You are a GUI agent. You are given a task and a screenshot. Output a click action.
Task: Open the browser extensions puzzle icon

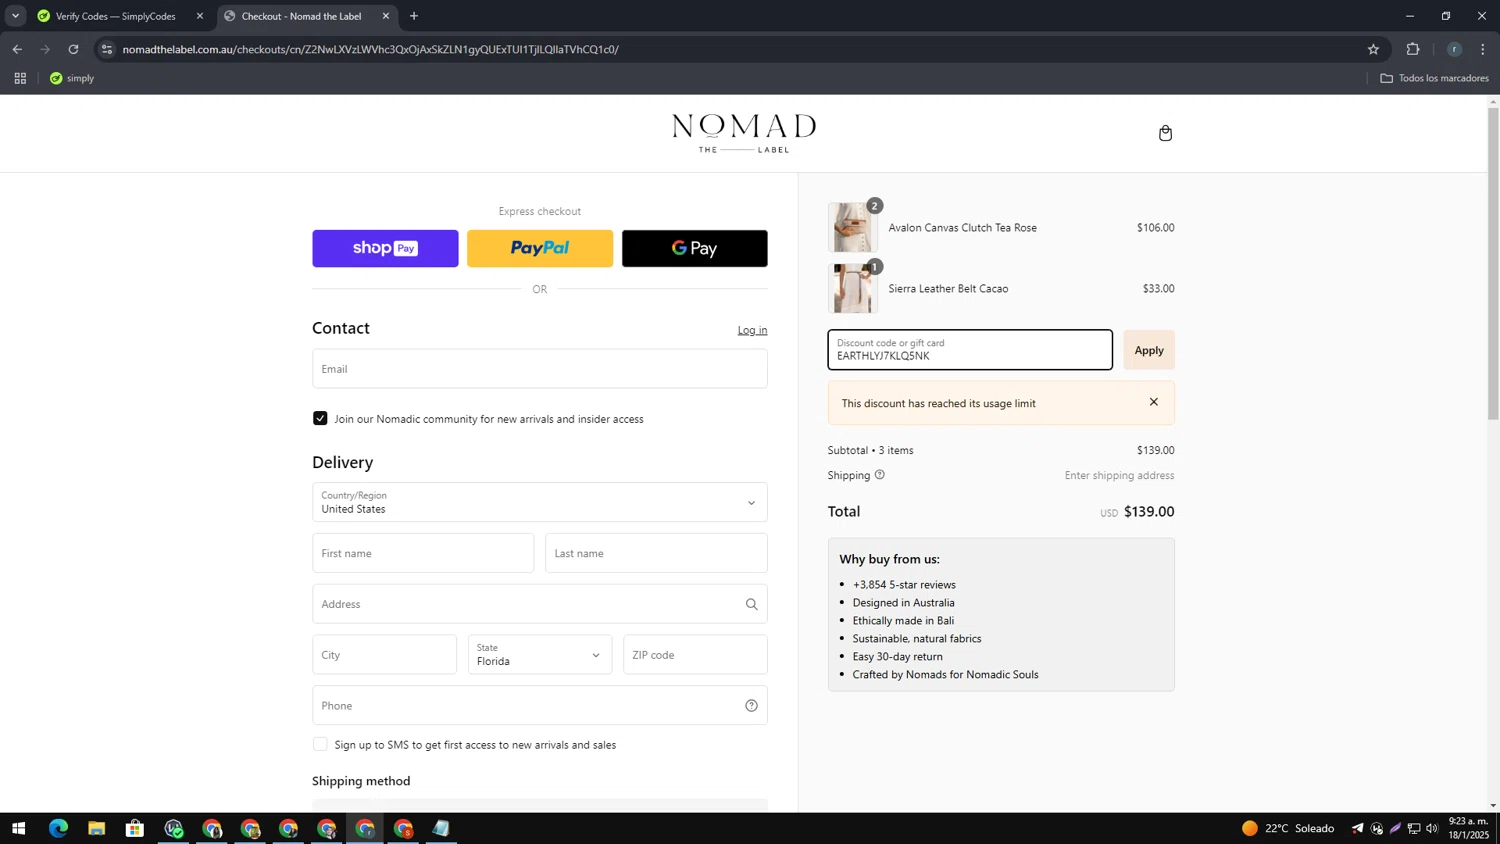point(1413,49)
